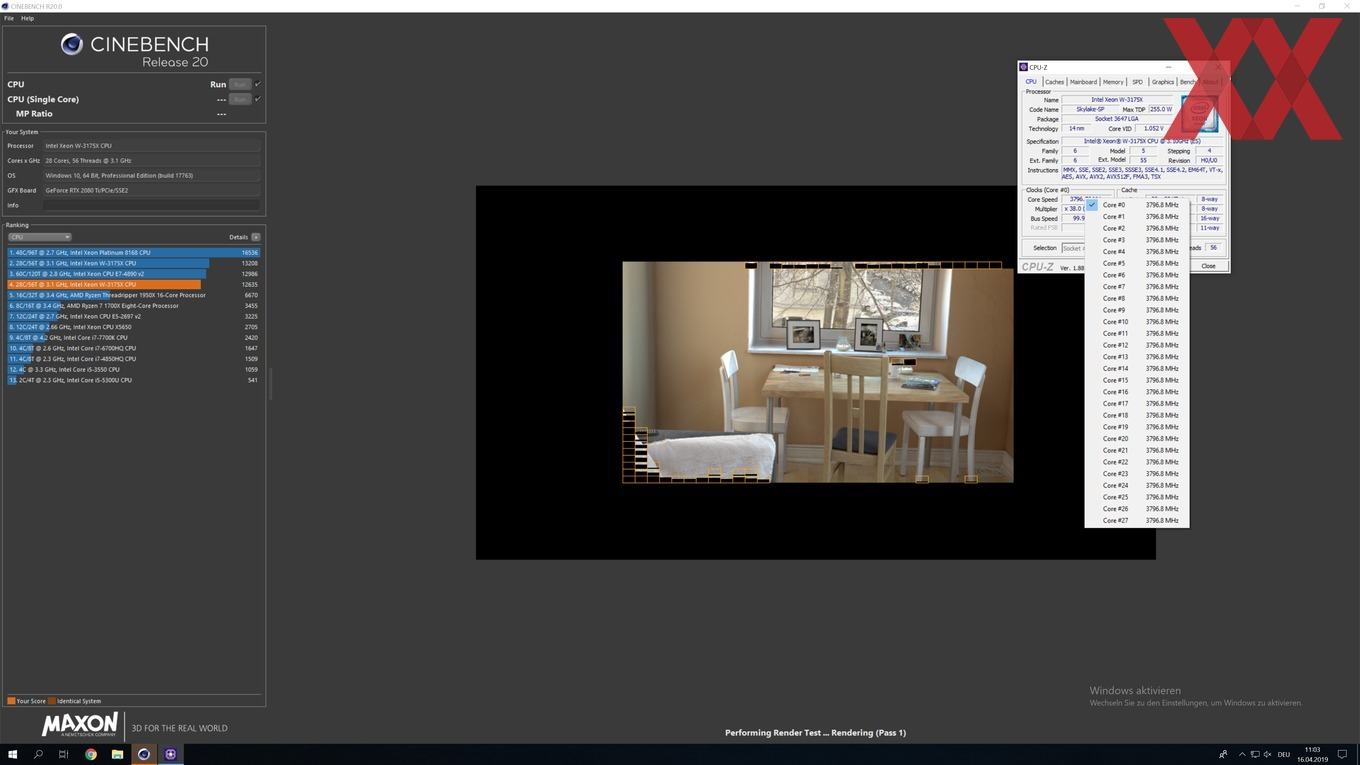Open the Selection socket dropdown in CPU-Z

1072,248
